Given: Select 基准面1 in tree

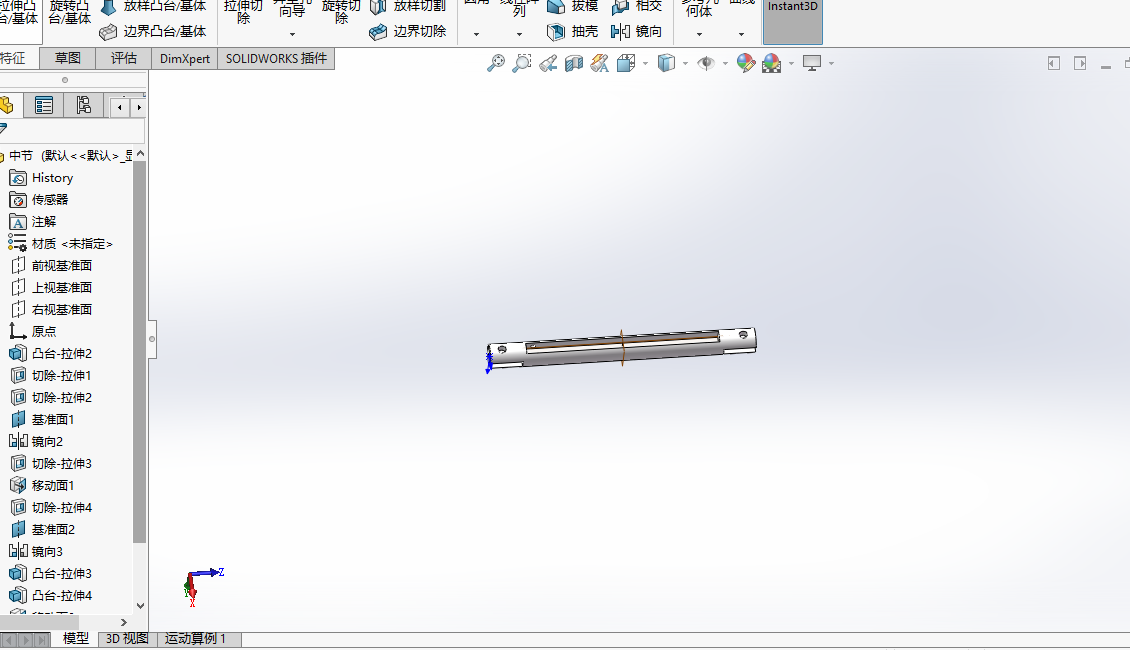Looking at the screenshot, I should pos(42,419).
